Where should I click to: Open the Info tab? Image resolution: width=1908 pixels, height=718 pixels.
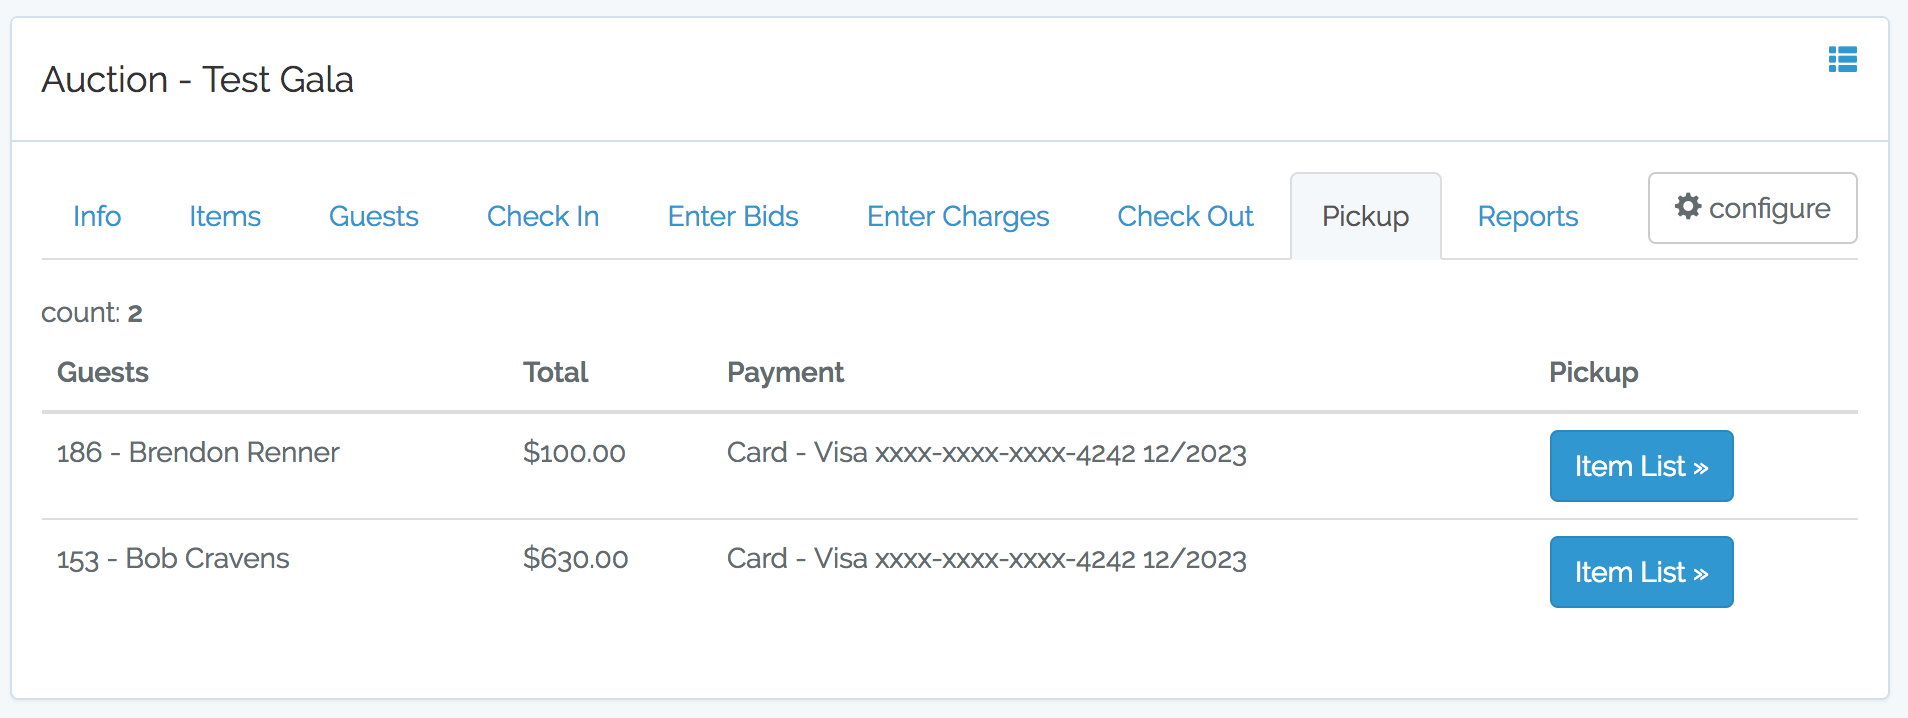point(97,216)
